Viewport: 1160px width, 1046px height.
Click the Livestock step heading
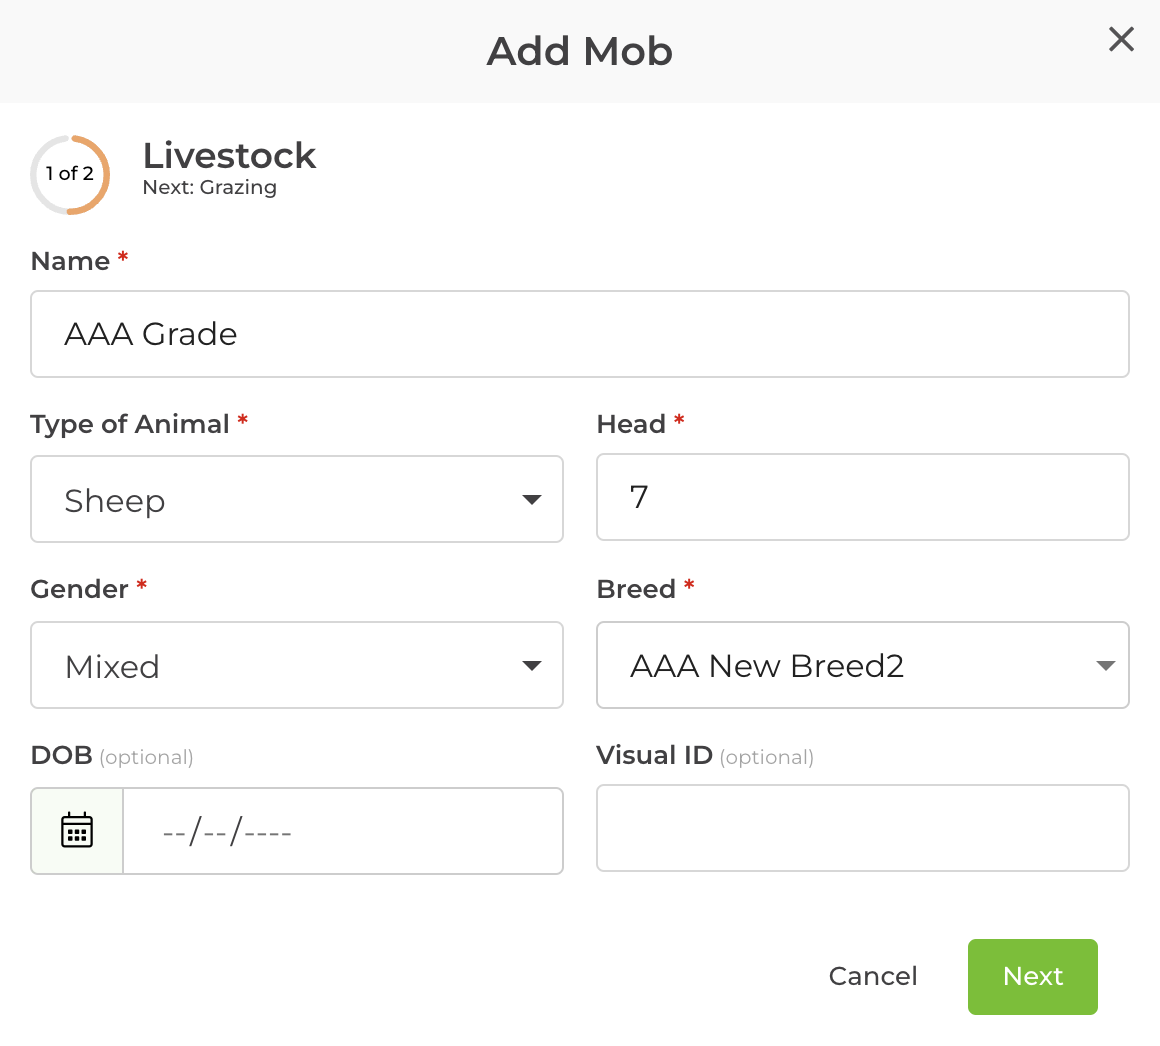pos(229,156)
